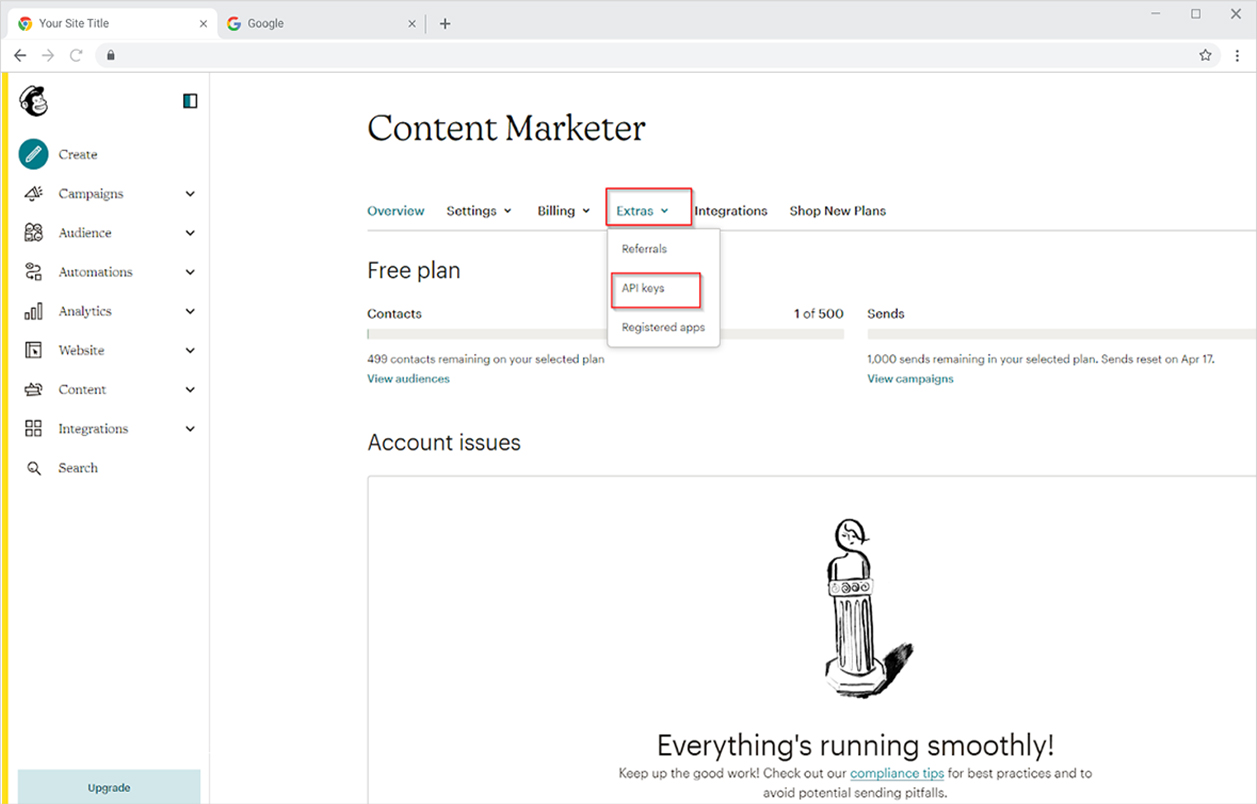Screen dimensions: 1257x804
Task: Click the Automations workflow icon
Action: pyautogui.click(x=34, y=272)
